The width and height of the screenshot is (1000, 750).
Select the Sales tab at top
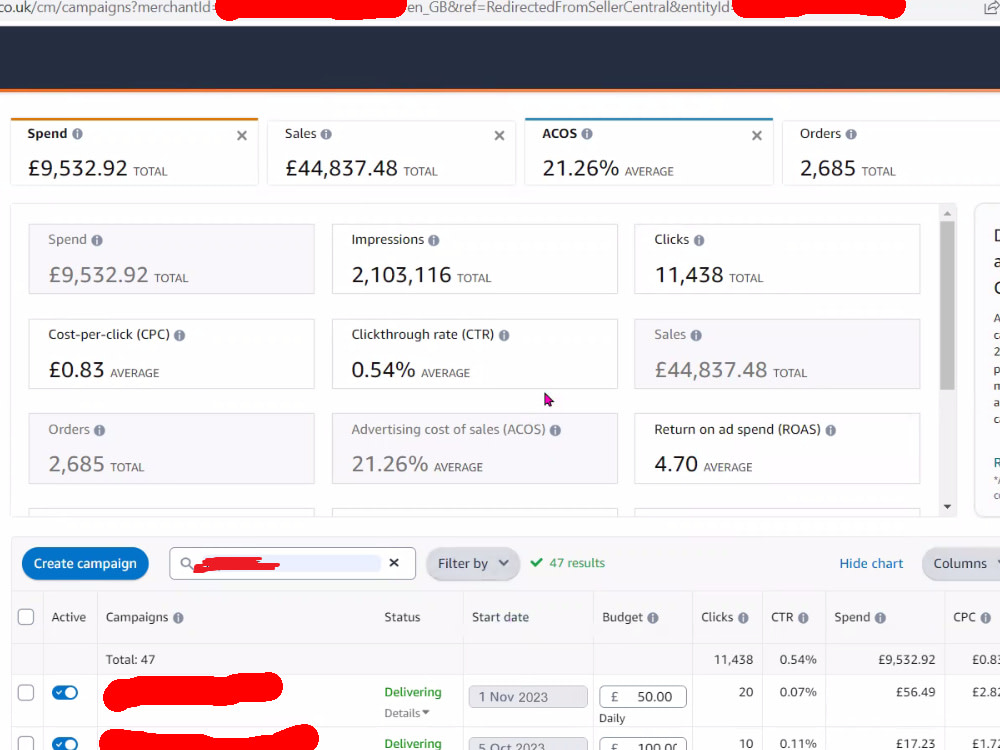[391, 152]
